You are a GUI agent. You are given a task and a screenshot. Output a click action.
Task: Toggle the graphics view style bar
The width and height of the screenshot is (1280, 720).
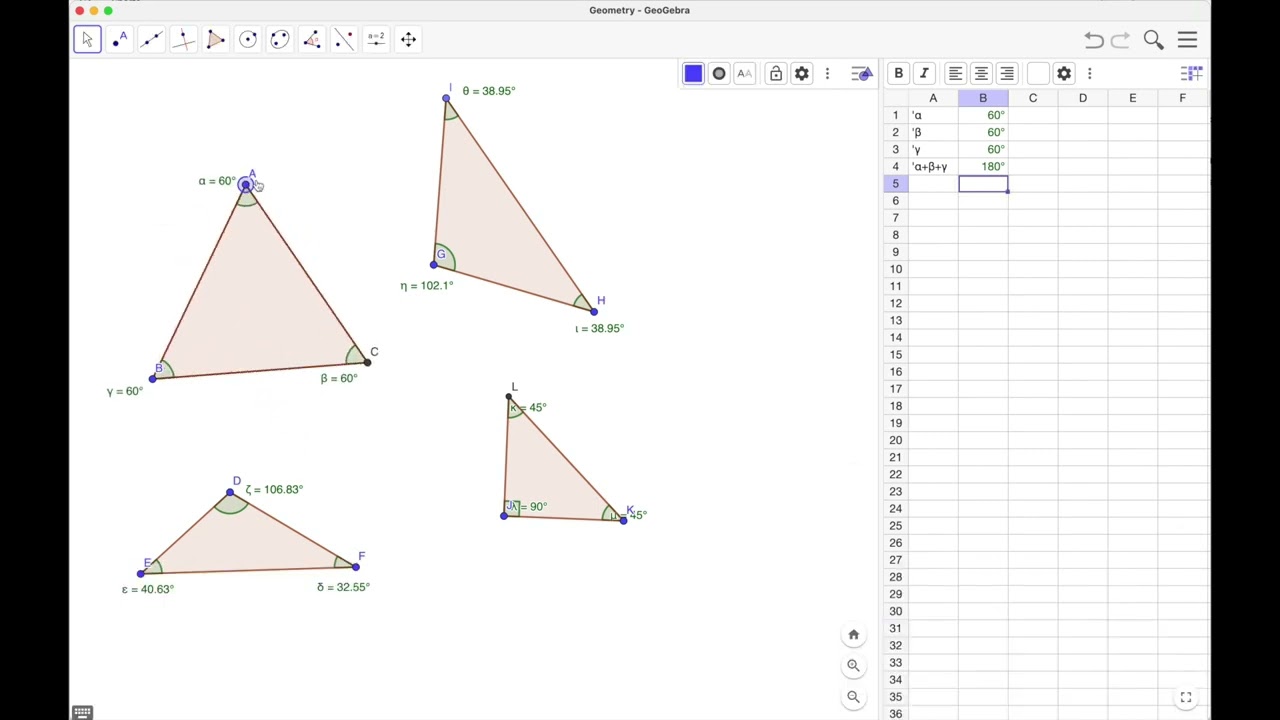(862, 74)
